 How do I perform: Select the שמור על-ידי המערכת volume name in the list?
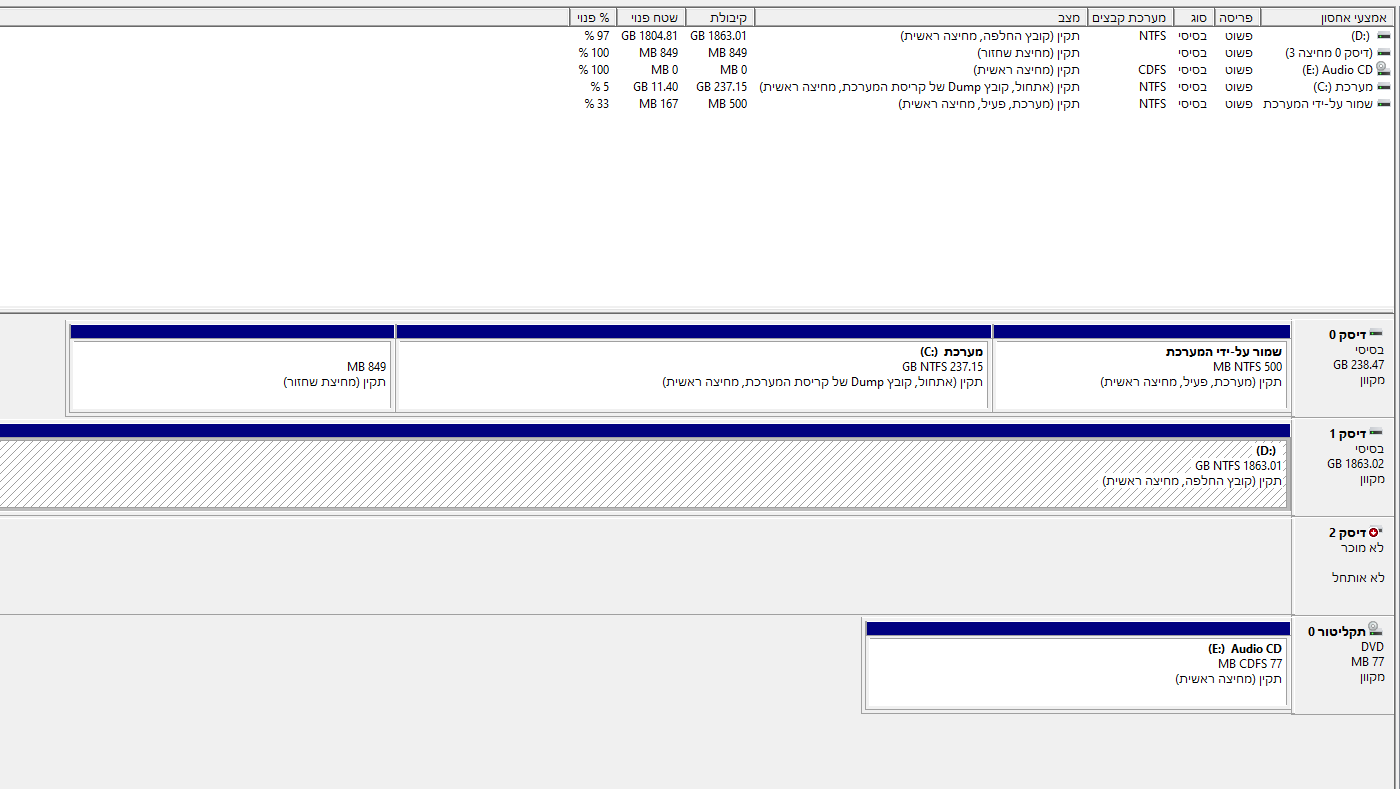(1317, 104)
